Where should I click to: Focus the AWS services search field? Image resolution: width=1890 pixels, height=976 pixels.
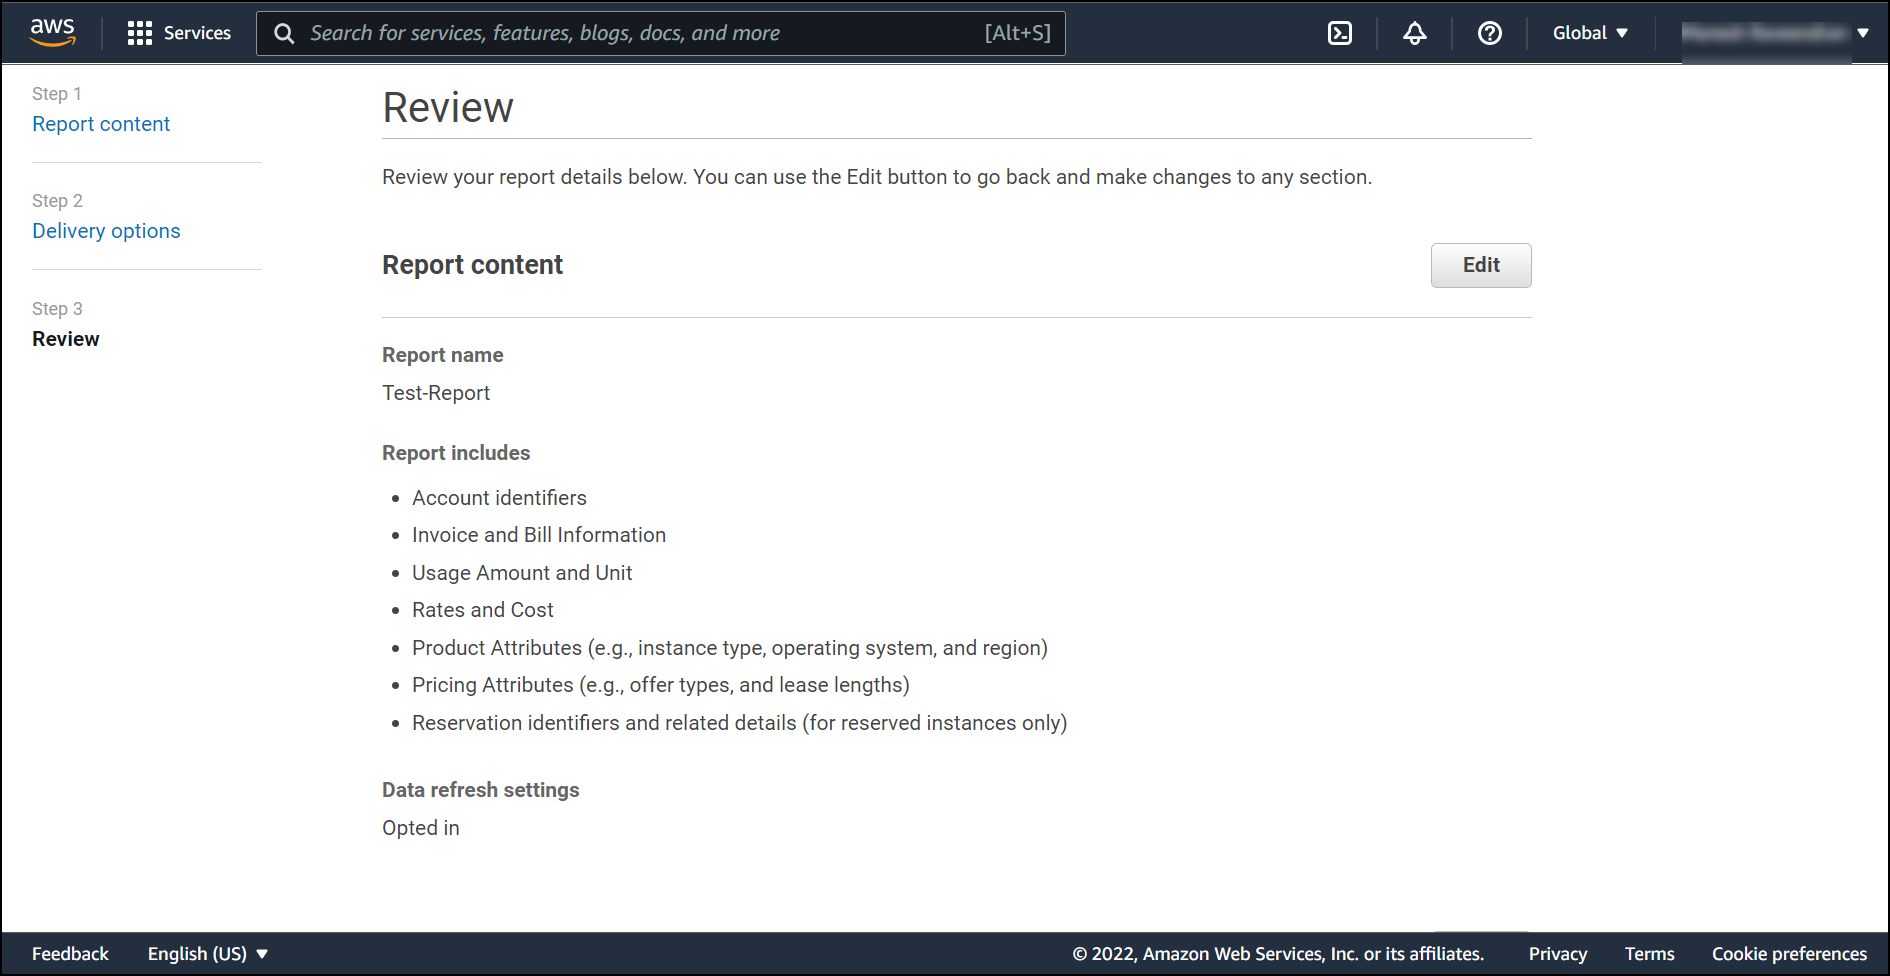coord(661,33)
